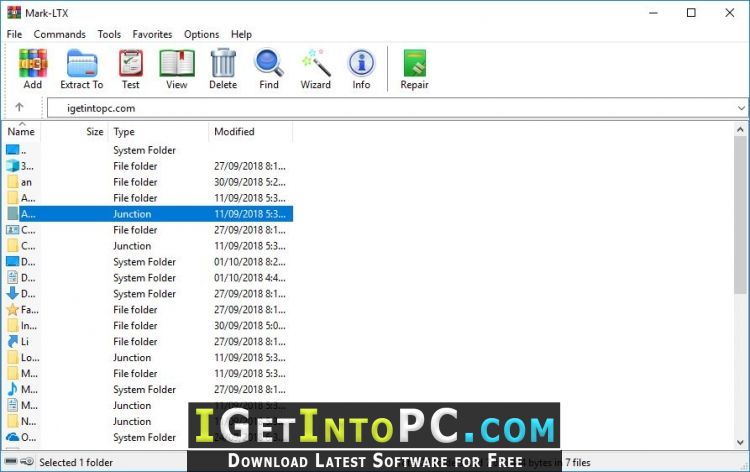
Task: Select the 3D objects folder icon '3...'
Action: (x=12, y=166)
